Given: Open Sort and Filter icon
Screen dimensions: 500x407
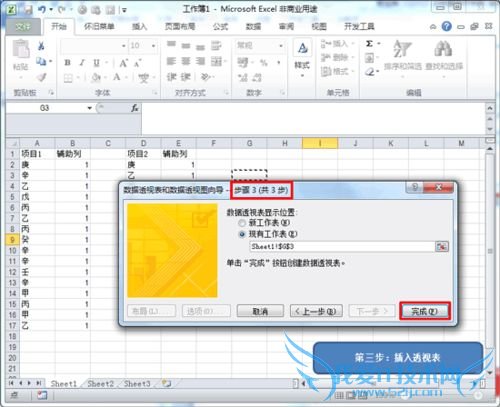Looking at the screenshot, I should (402, 49).
